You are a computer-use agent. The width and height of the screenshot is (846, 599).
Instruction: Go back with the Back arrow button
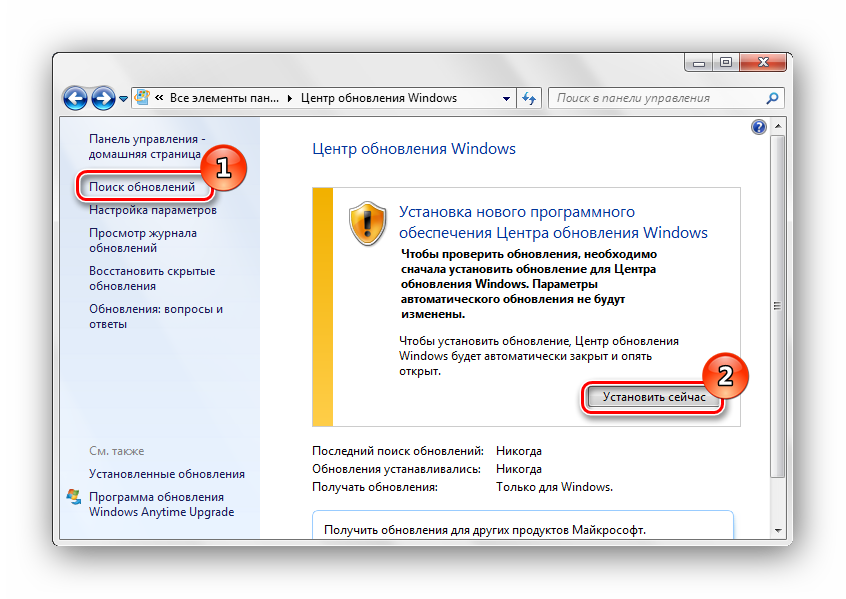coord(75,98)
